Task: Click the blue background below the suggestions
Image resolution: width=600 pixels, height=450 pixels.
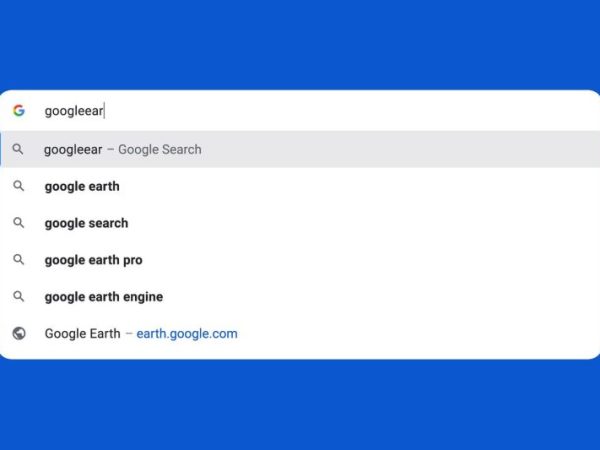Action: tap(300, 406)
